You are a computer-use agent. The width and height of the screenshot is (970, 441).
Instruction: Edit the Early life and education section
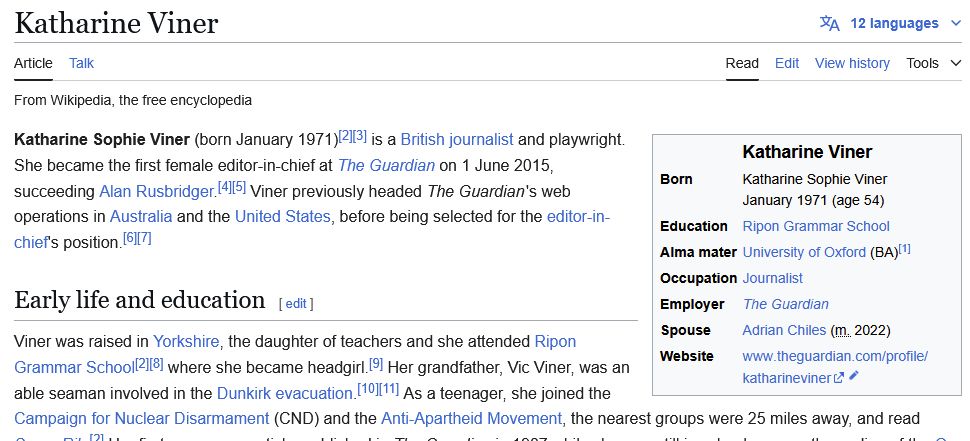coord(296,304)
